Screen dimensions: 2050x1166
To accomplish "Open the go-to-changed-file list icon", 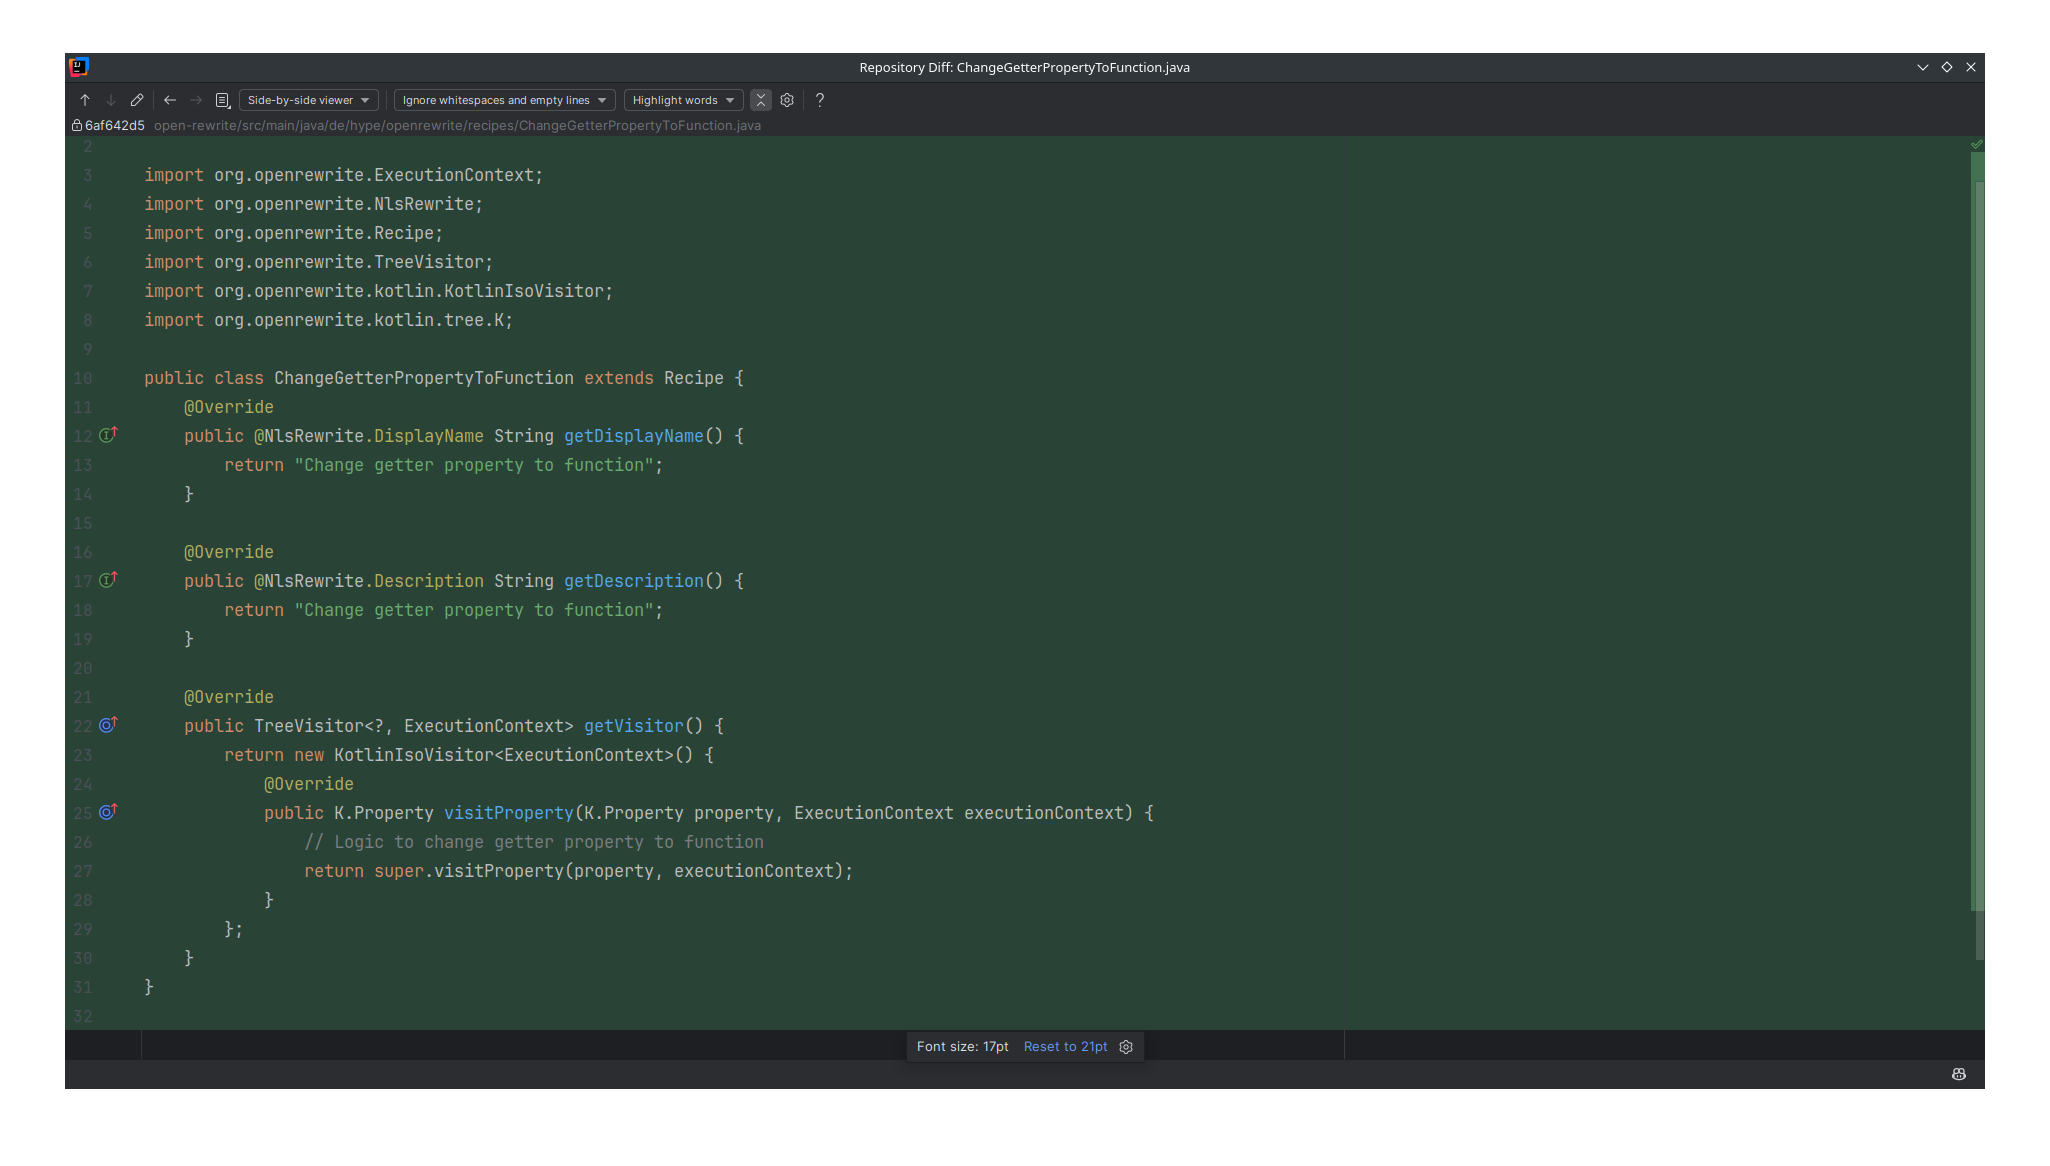I will pyautogui.click(x=223, y=100).
